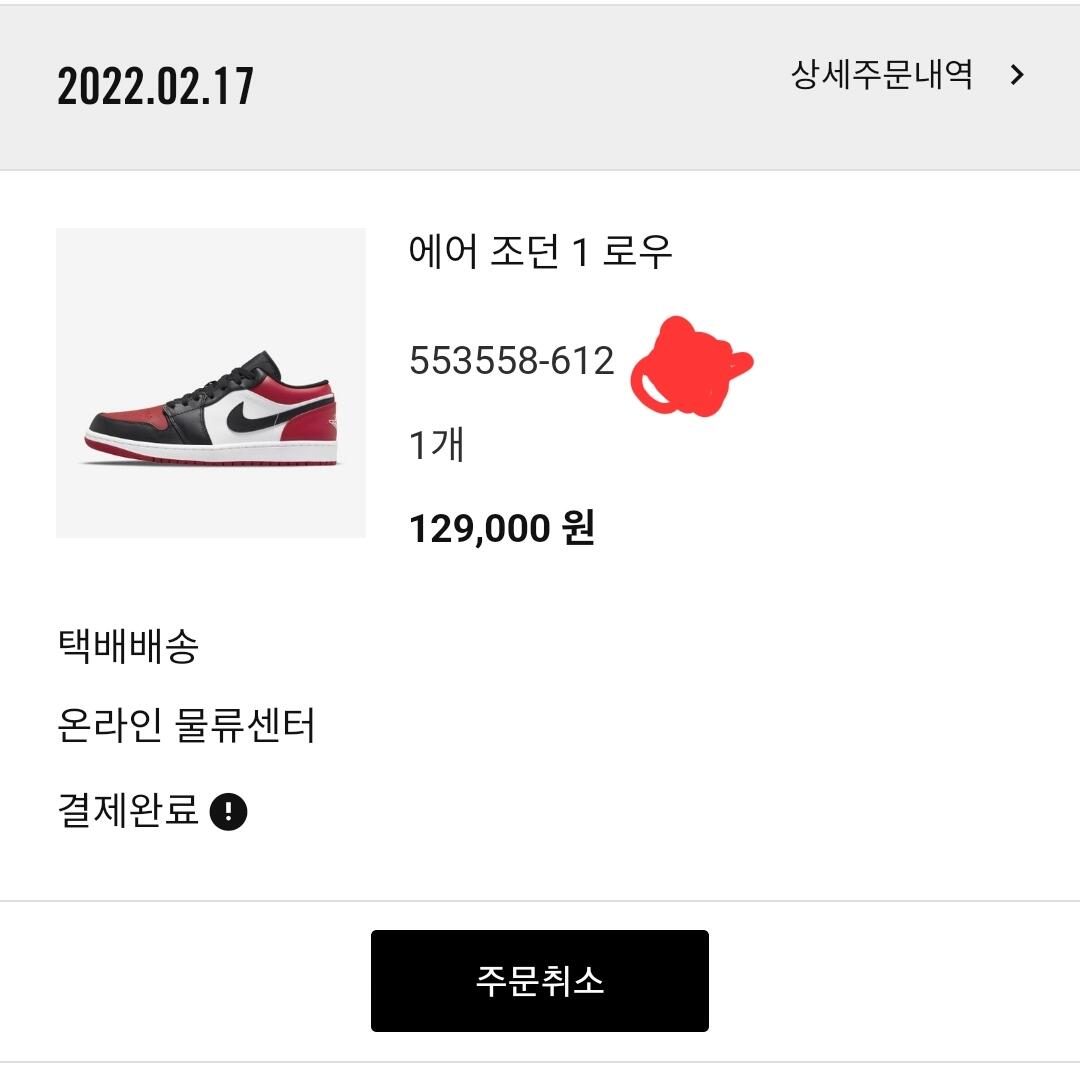Viewport: 1080px width, 1074px height.
Task: Click the order date 2022.02.17
Action: click(156, 87)
